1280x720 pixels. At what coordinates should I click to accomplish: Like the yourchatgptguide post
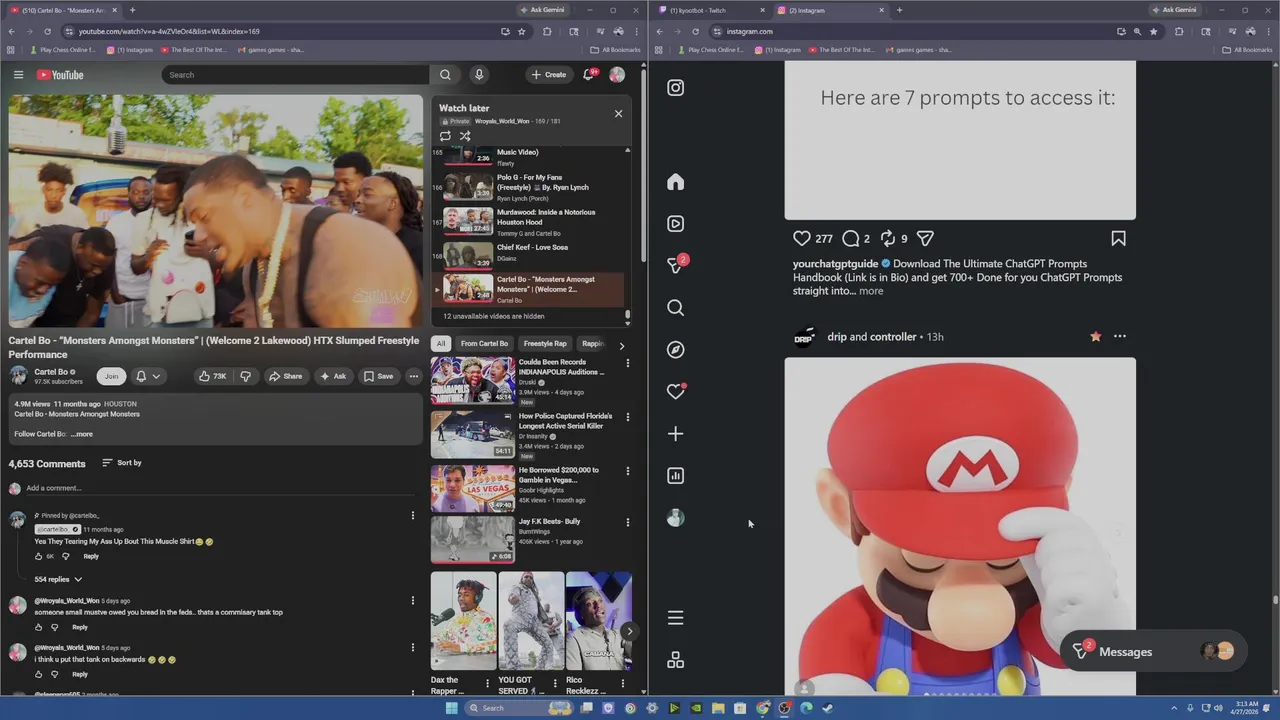802,238
